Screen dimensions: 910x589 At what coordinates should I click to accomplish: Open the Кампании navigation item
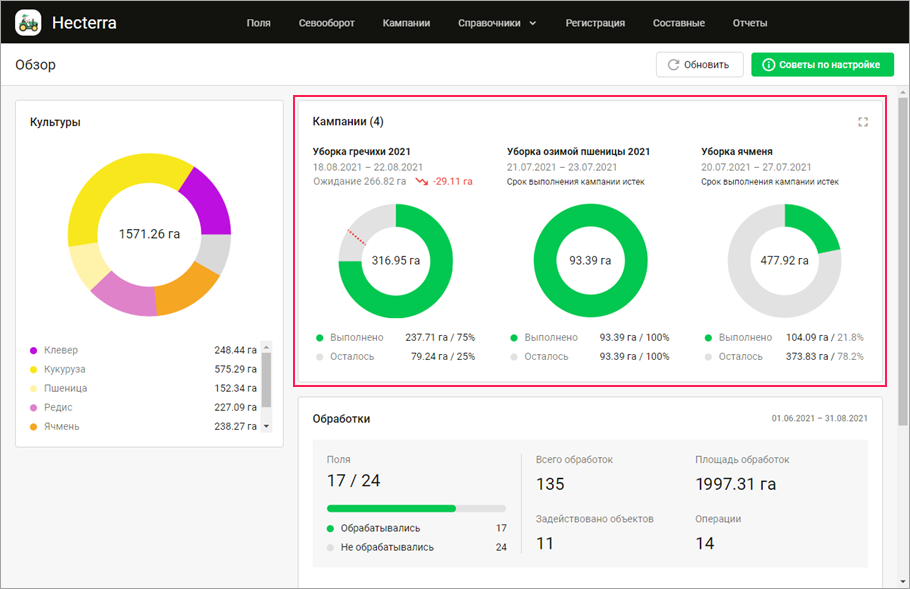[406, 23]
